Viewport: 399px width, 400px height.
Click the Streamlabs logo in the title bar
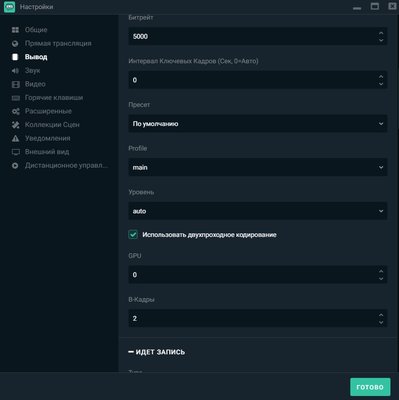(x=9, y=7)
